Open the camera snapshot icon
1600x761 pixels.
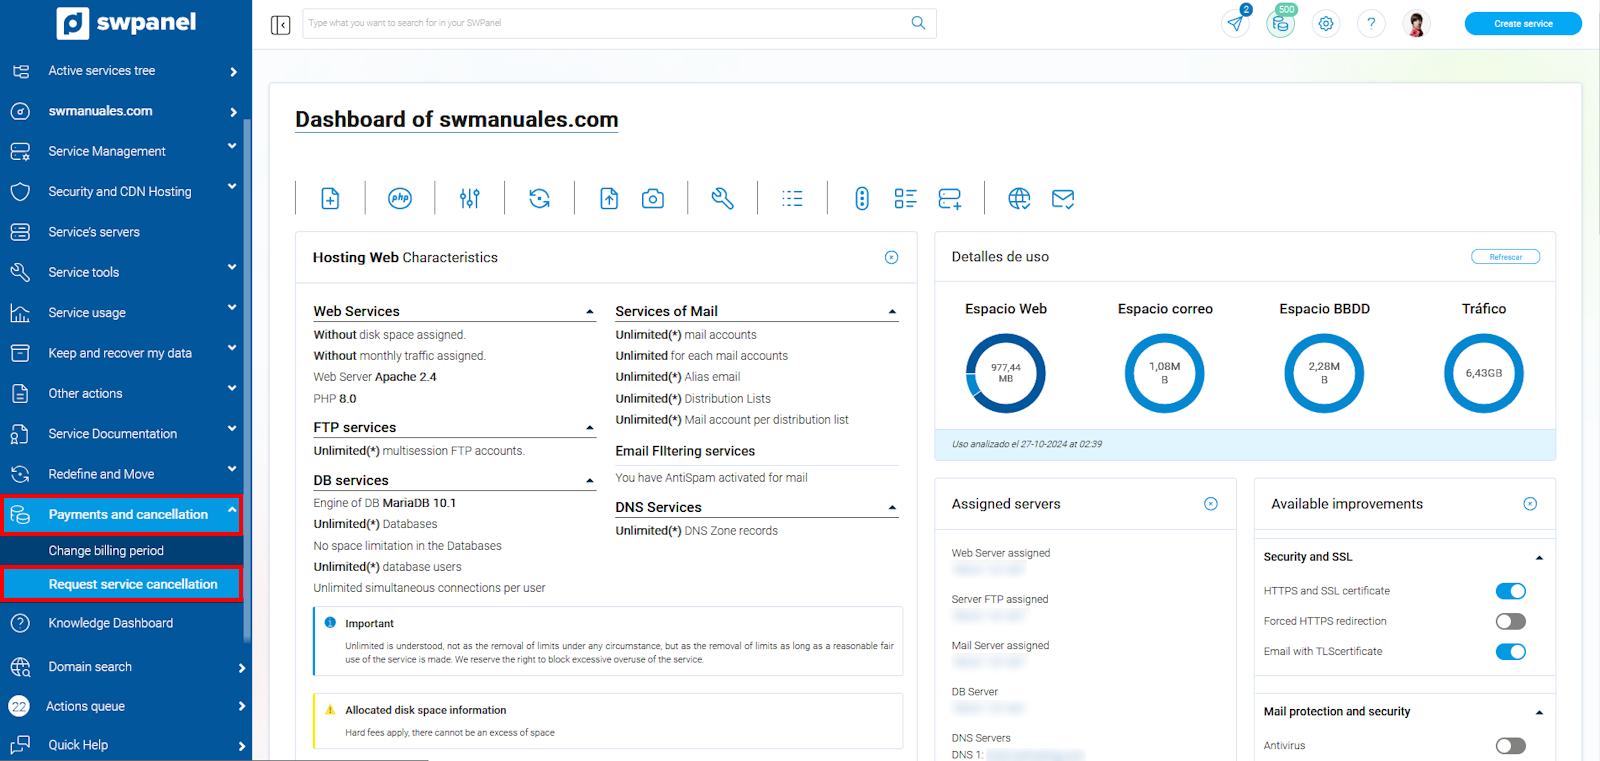653,198
